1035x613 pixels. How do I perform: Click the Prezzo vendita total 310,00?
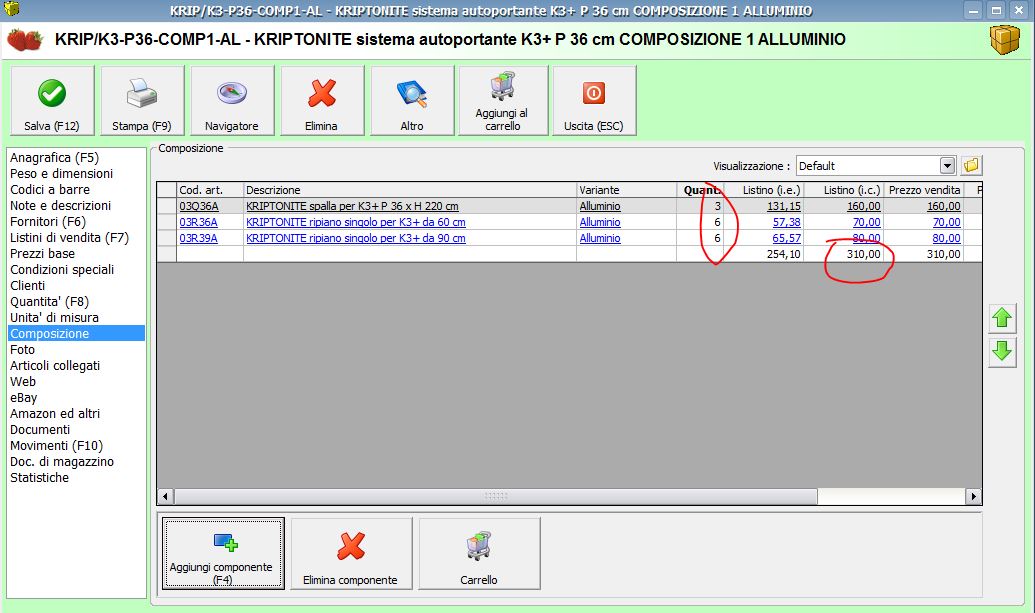coord(943,254)
